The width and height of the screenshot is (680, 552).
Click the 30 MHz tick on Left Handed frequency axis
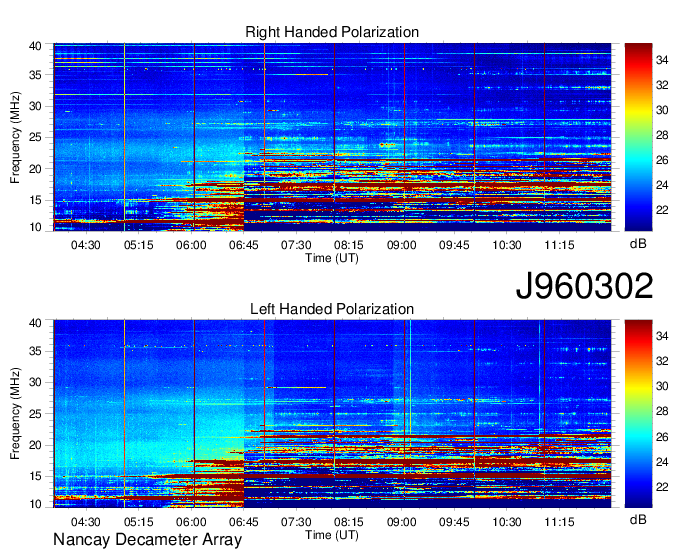[35, 382]
